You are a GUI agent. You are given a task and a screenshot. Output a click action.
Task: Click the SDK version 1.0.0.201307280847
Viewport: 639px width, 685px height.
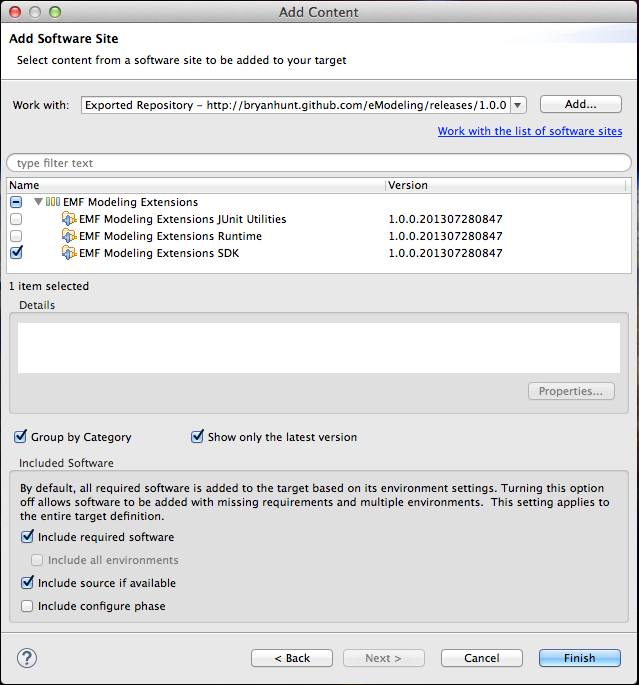pyautogui.click(x=446, y=253)
